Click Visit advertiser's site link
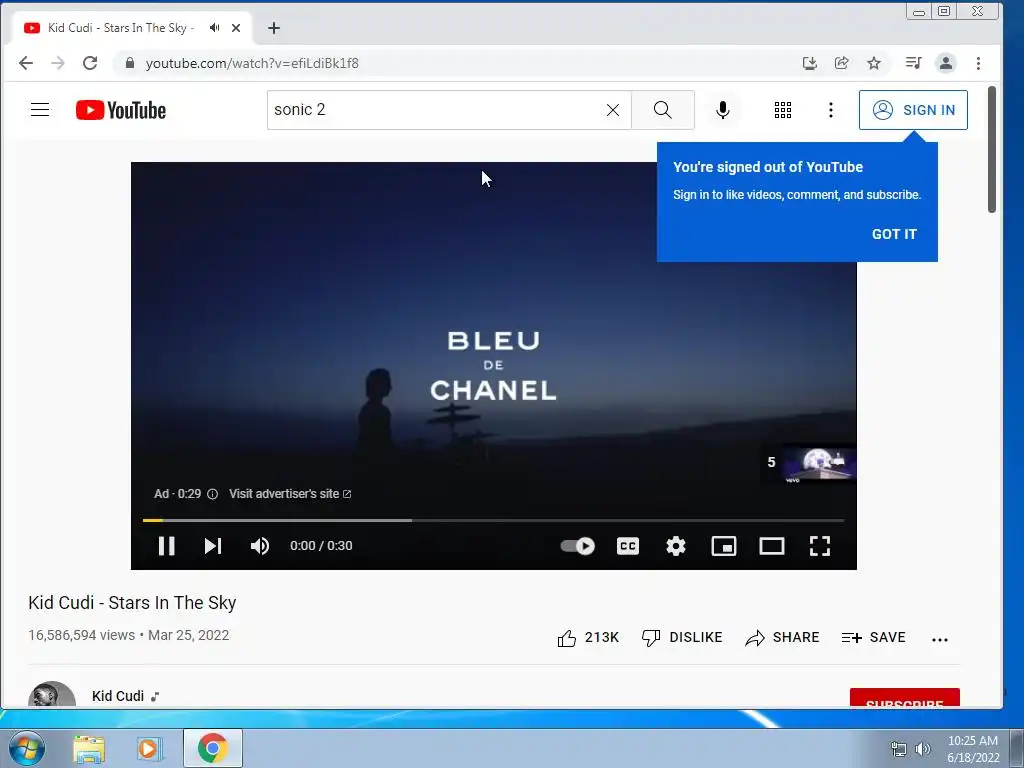 pos(290,494)
